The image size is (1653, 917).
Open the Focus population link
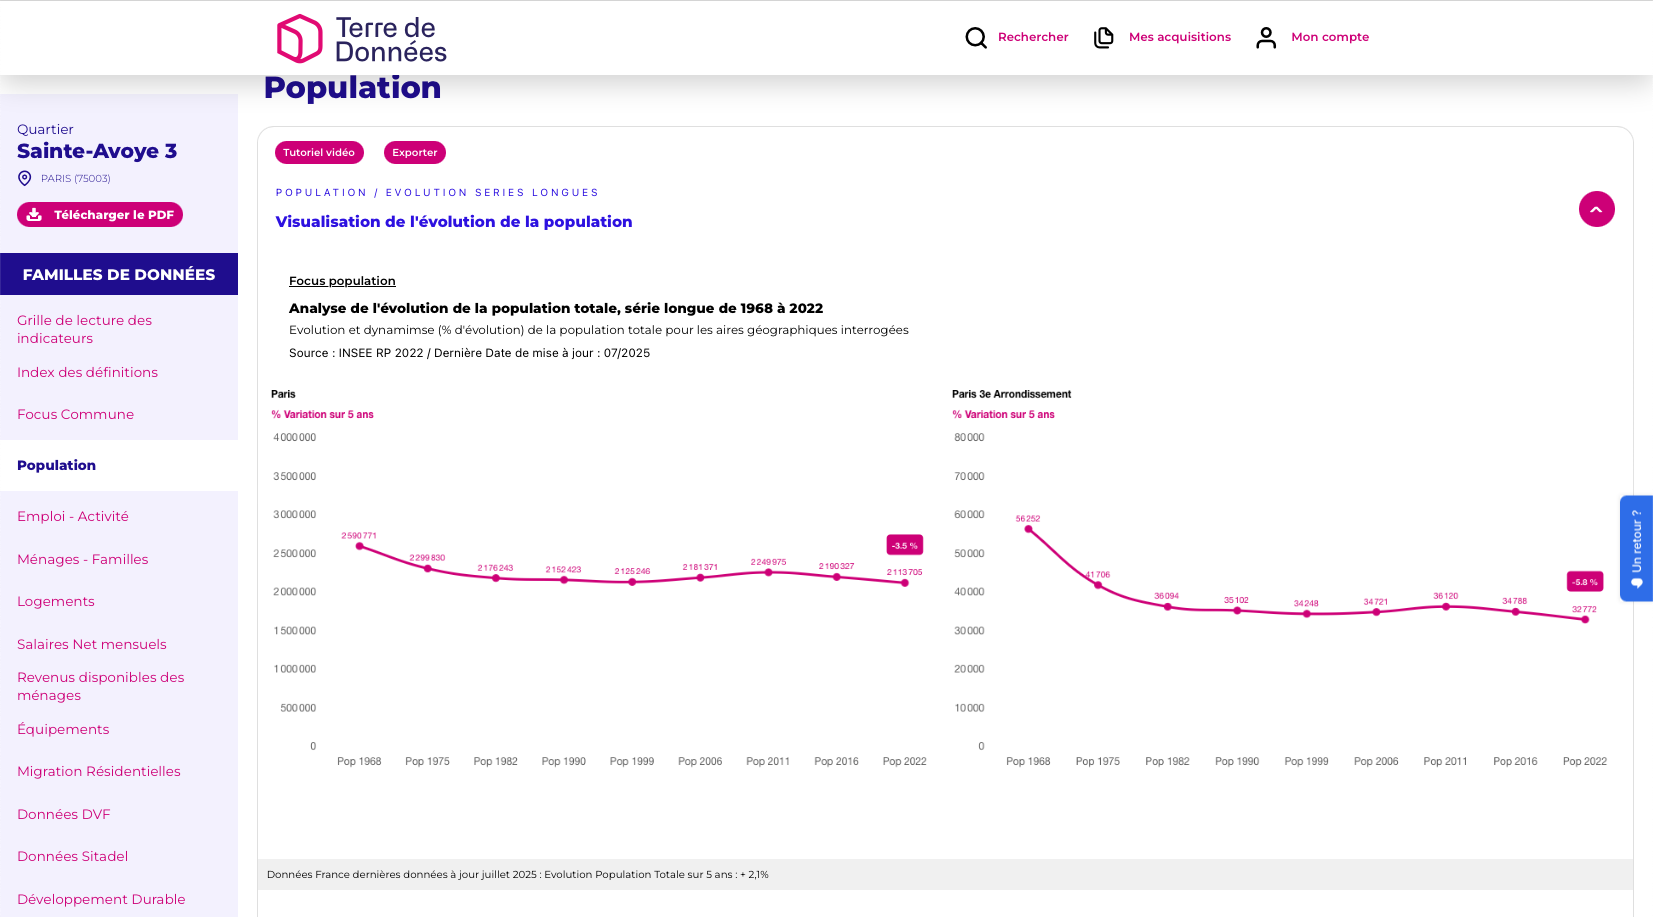click(342, 281)
